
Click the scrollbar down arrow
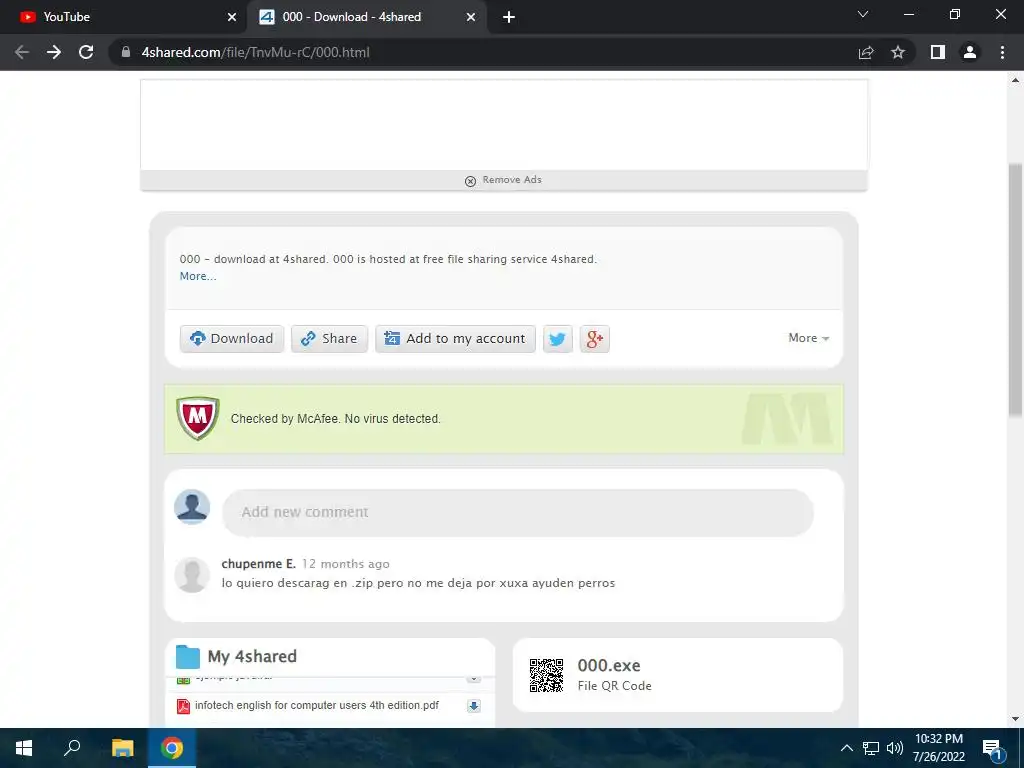tap(1016, 719)
